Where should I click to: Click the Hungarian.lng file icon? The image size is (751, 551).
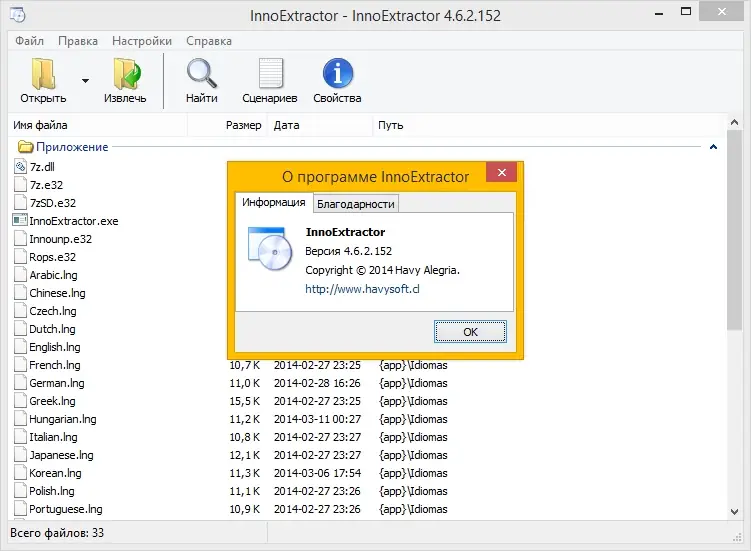click(x=20, y=419)
